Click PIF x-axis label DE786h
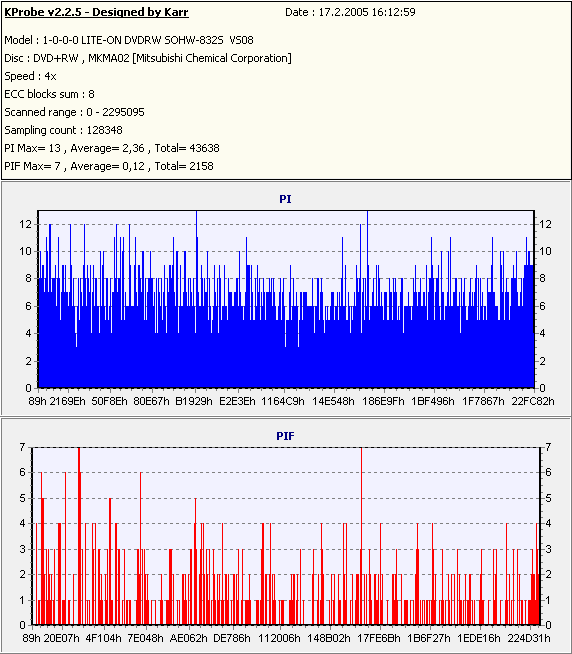The height and width of the screenshot is (654, 572). pyautogui.click(x=232, y=638)
